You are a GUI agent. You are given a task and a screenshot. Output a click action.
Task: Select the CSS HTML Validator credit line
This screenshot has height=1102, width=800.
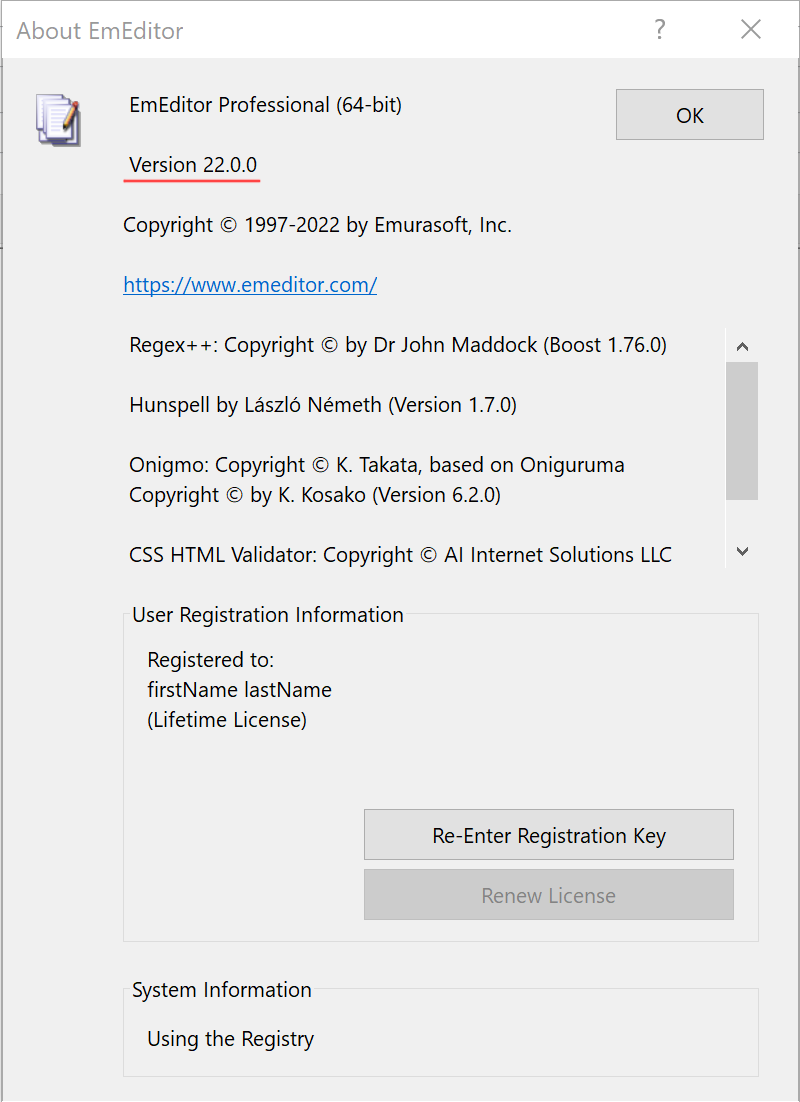coord(400,555)
